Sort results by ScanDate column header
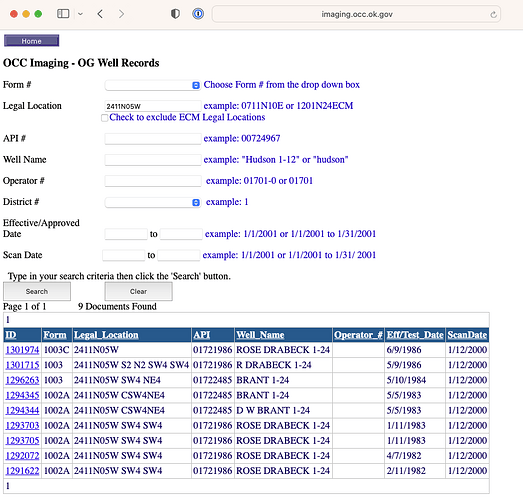The height and width of the screenshot is (500, 523). point(467,335)
